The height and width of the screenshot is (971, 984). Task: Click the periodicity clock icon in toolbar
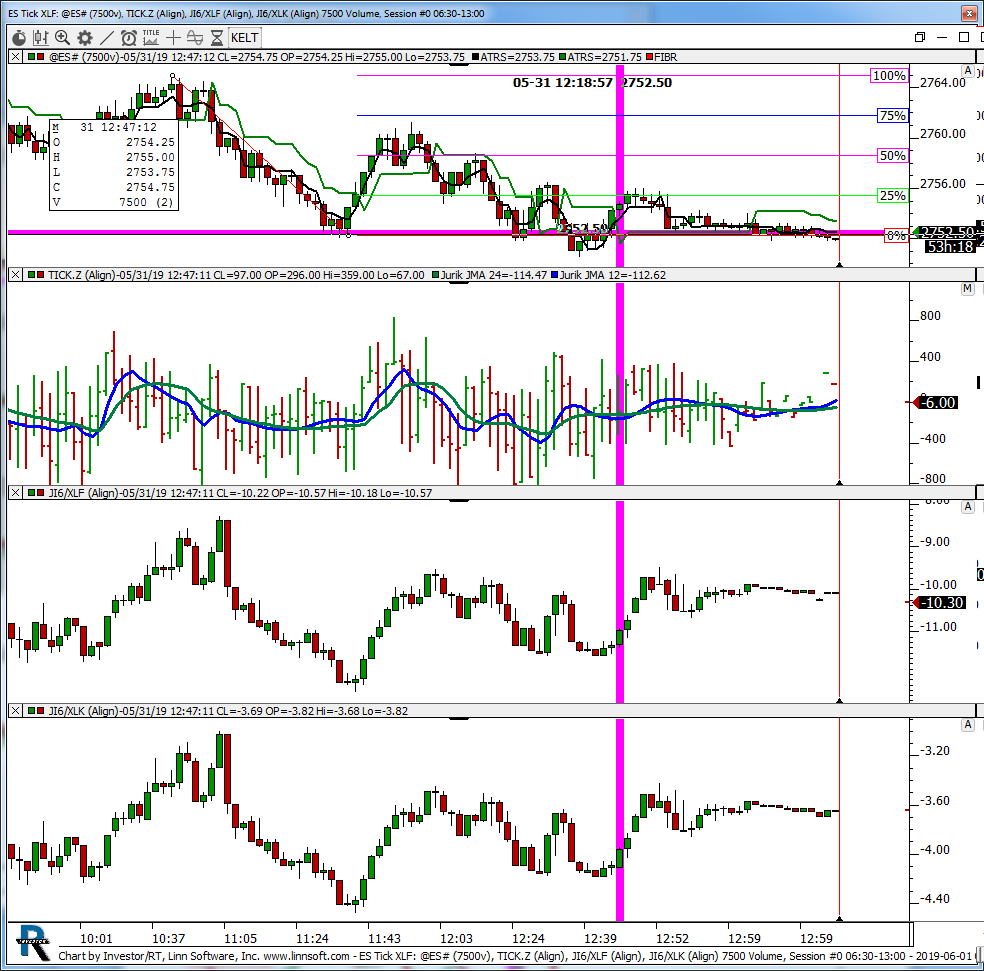coord(18,38)
